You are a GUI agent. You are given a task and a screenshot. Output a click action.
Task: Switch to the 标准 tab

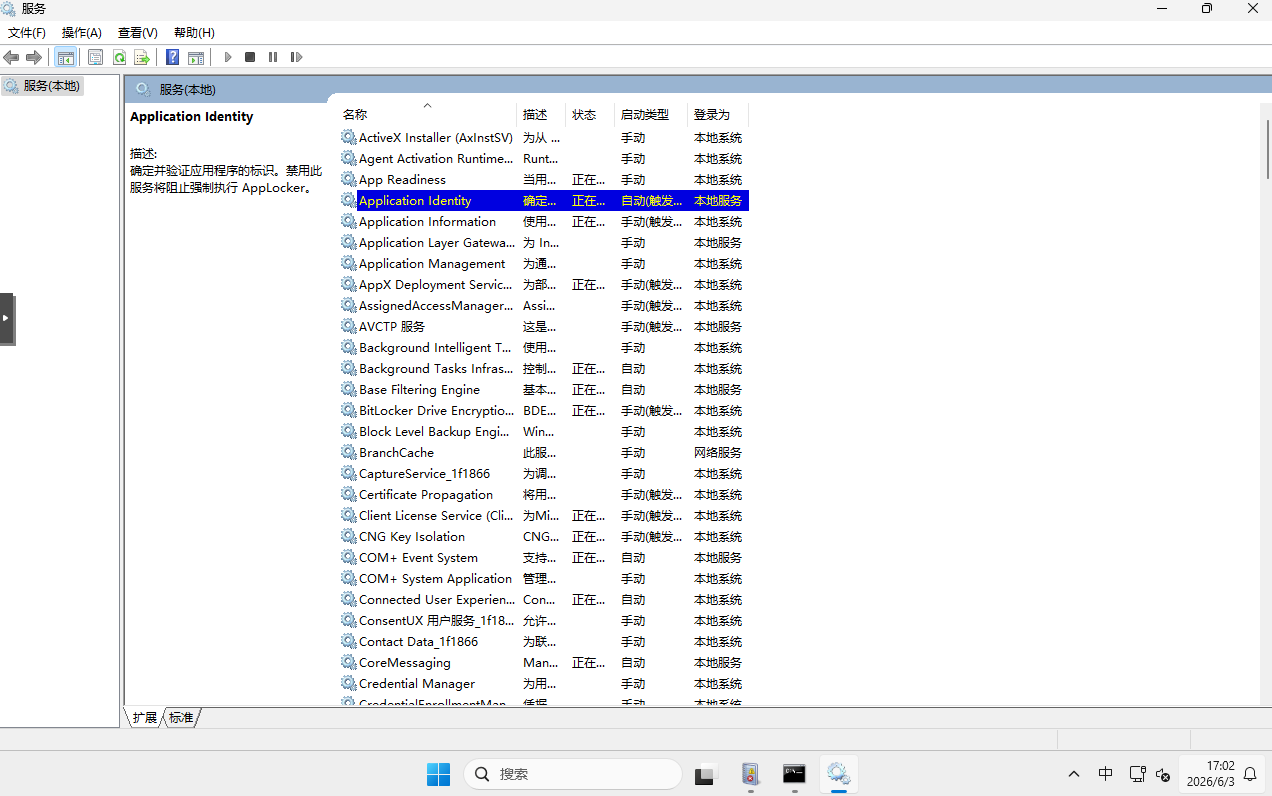(x=181, y=717)
